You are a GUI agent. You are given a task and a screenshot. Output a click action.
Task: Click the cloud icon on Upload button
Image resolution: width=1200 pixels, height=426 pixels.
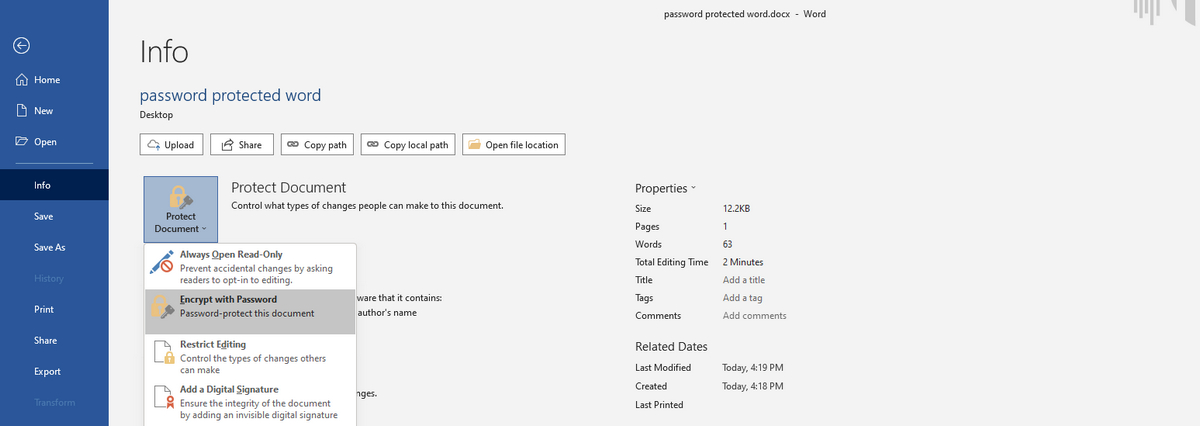(153, 145)
